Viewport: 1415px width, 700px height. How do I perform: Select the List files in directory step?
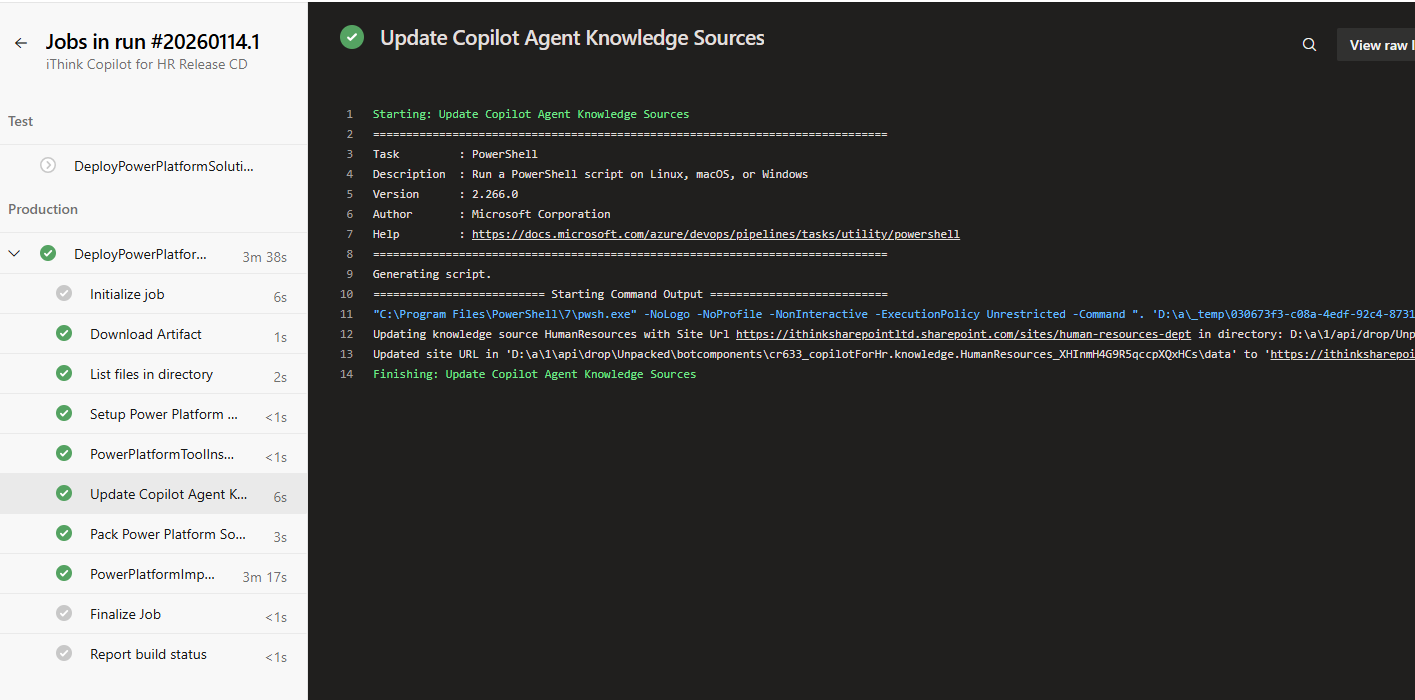click(x=151, y=374)
